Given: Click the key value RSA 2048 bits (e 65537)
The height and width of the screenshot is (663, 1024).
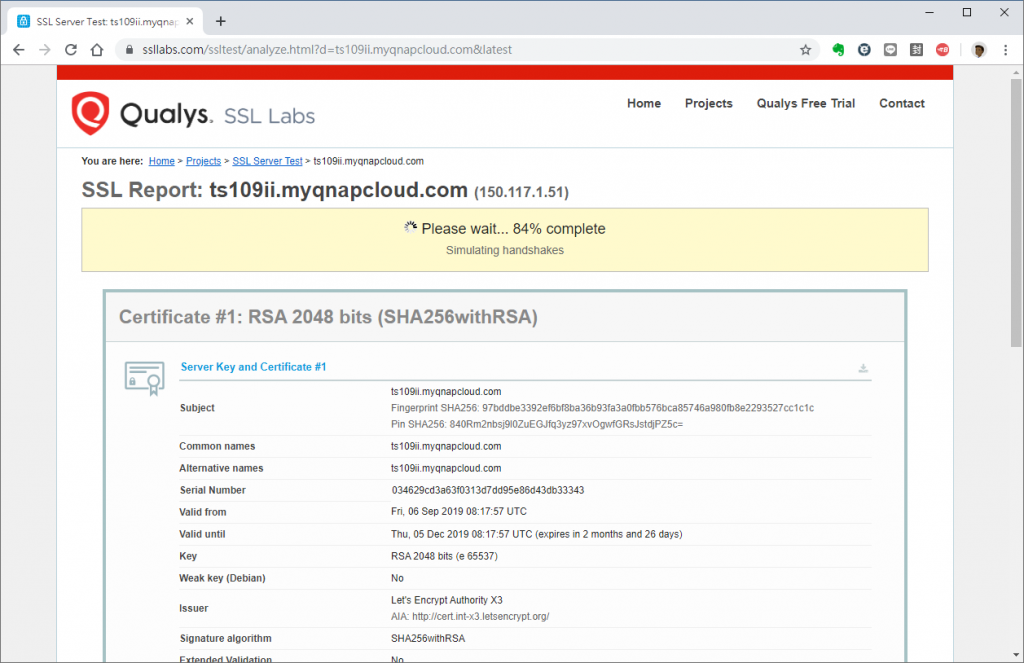Looking at the screenshot, I should click(x=444, y=557).
